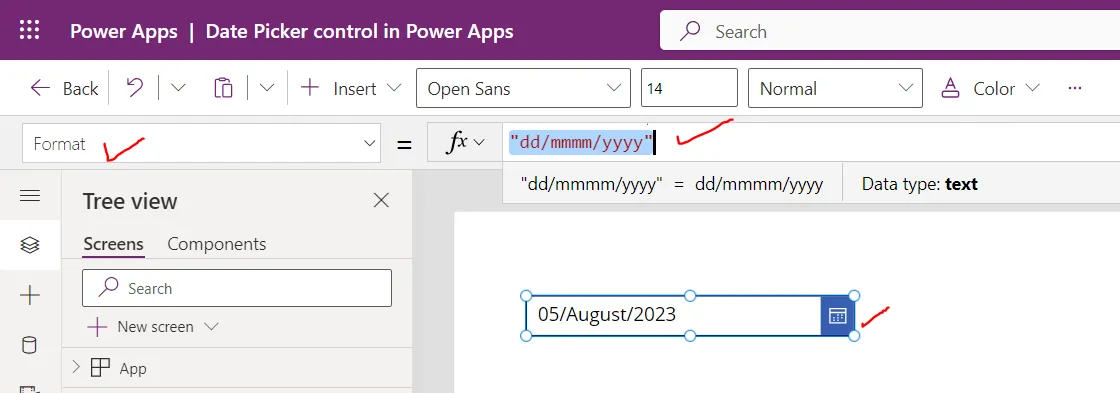The height and width of the screenshot is (393, 1120).
Task: Expand the paste options dropdown arrow
Action: click(x=266, y=88)
